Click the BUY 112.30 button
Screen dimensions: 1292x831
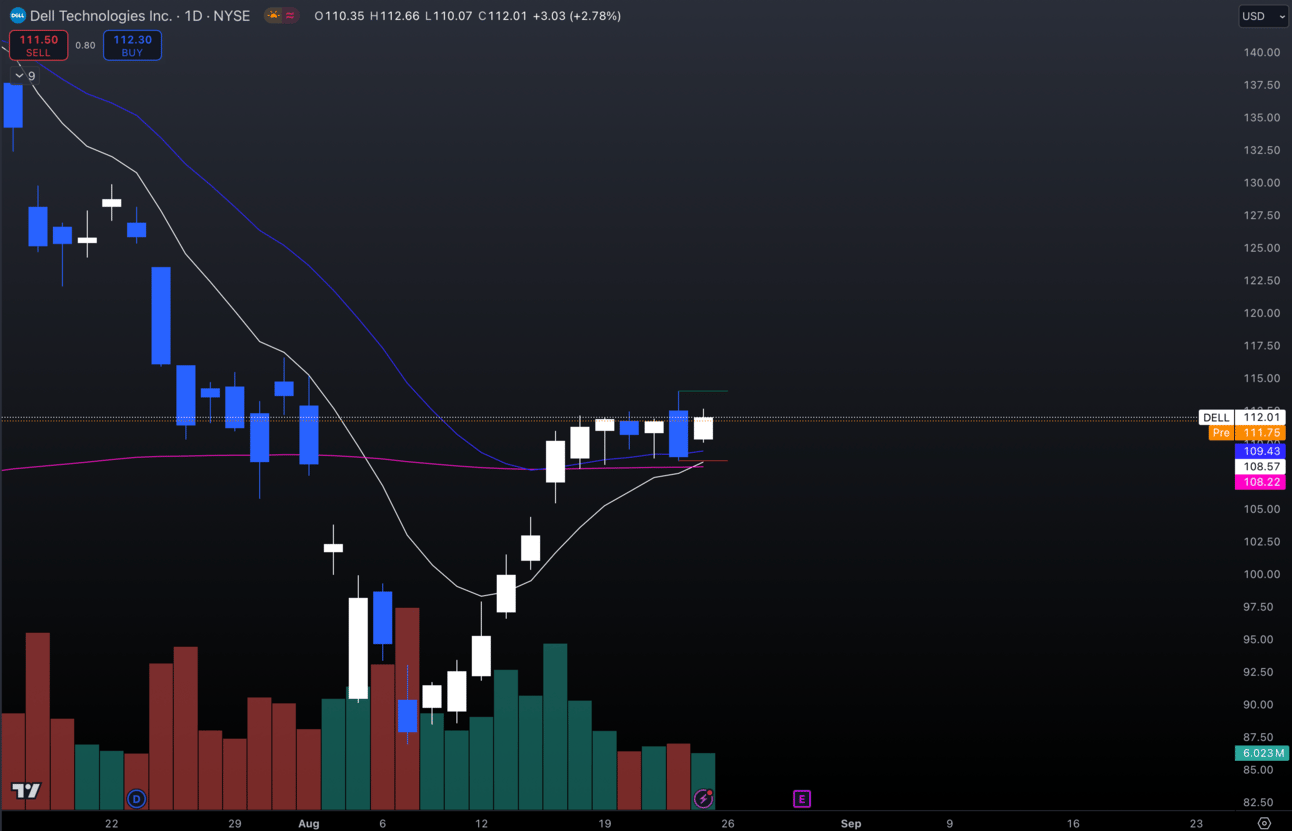coord(132,45)
